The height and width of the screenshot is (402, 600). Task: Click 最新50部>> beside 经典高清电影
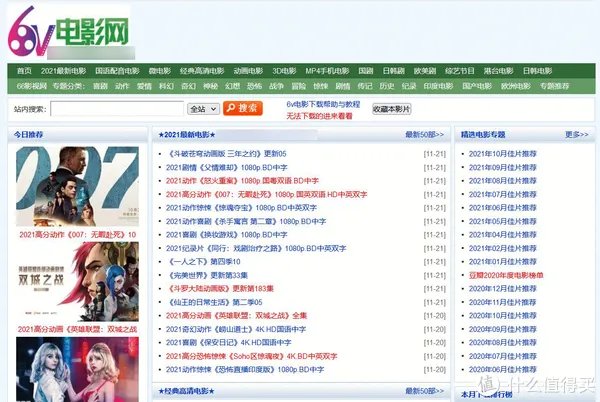click(425, 391)
